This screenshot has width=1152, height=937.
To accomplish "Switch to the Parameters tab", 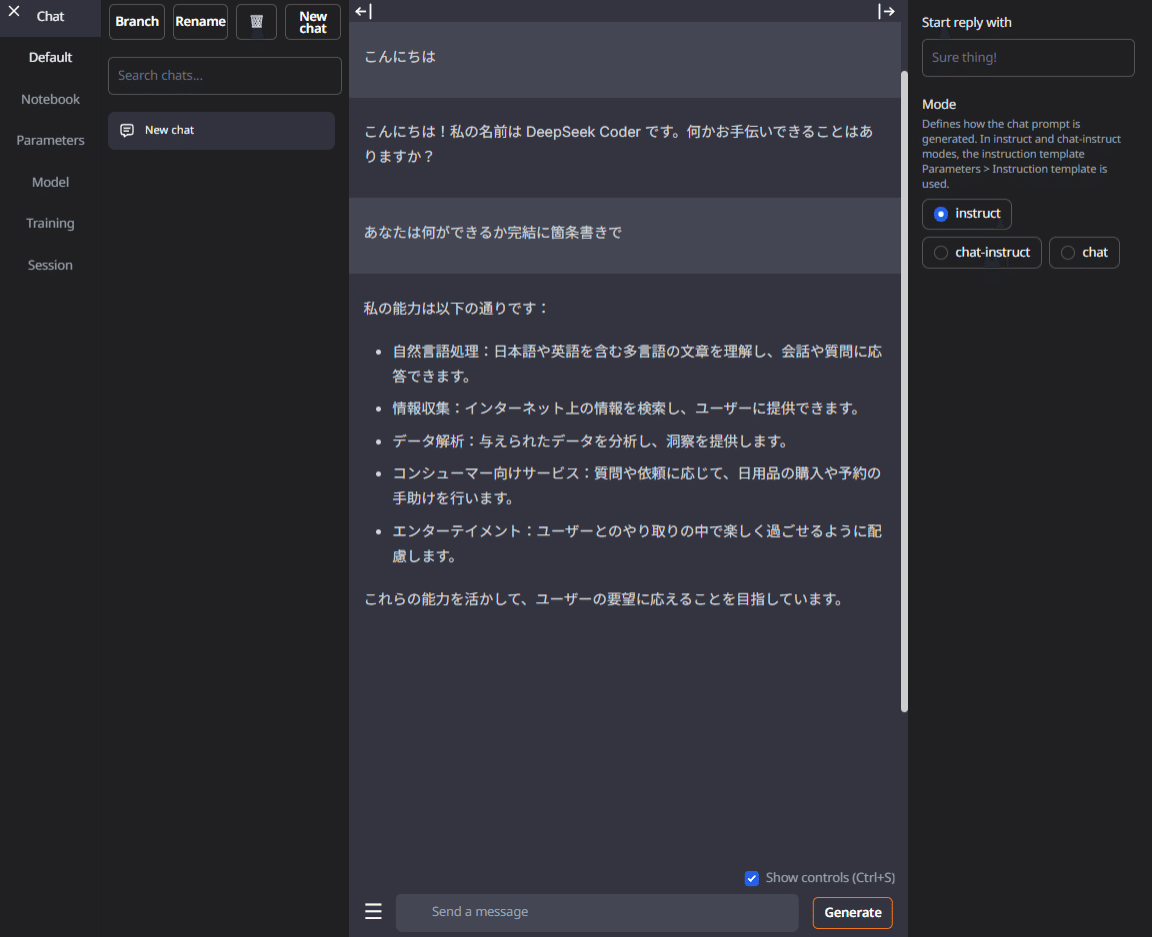I will pyautogui.click(x=49, y=140).
